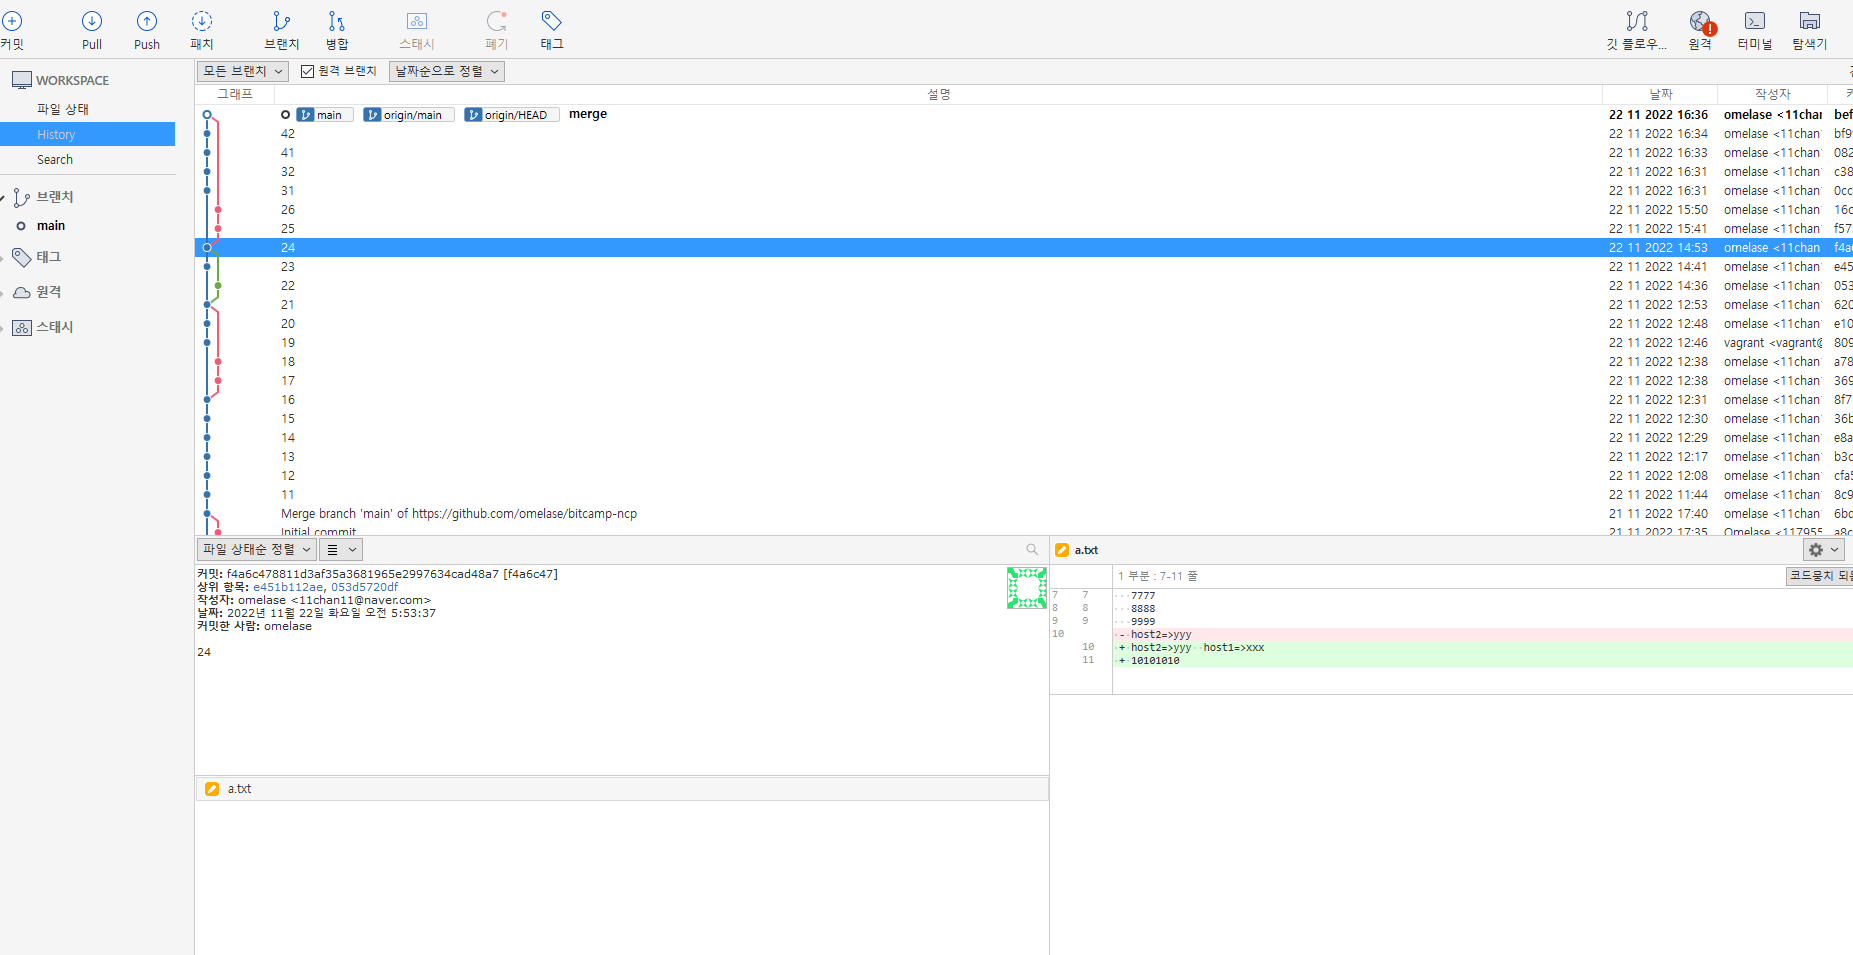The width and height of the screenshot is (1853, 955).
Task: Select commit row 42
Action: tap(1024, 134)
